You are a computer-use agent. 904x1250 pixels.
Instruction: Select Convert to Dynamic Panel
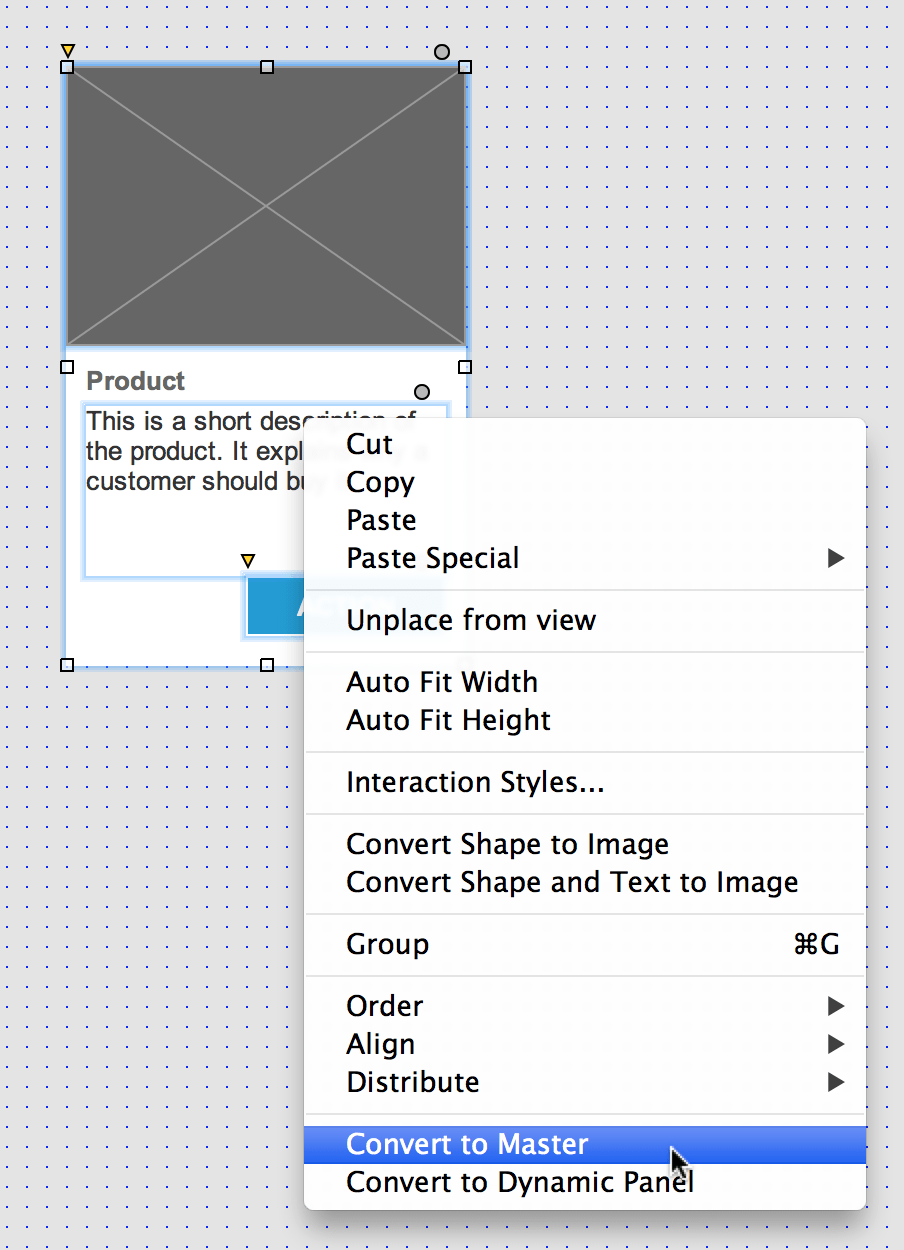(585, 1182)
